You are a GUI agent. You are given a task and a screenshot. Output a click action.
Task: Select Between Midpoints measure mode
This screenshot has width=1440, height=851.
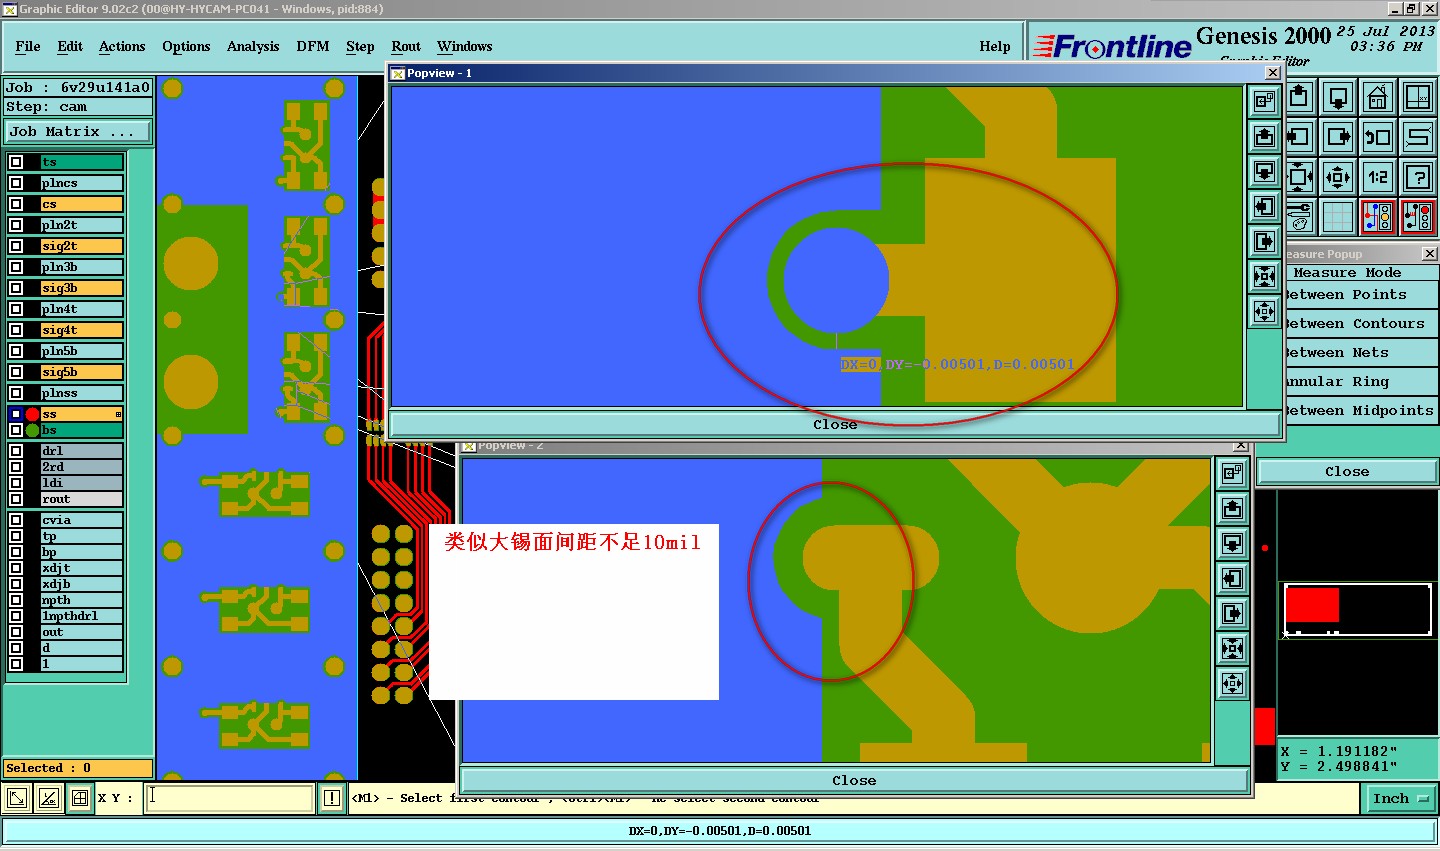(x=1360, y=410)
